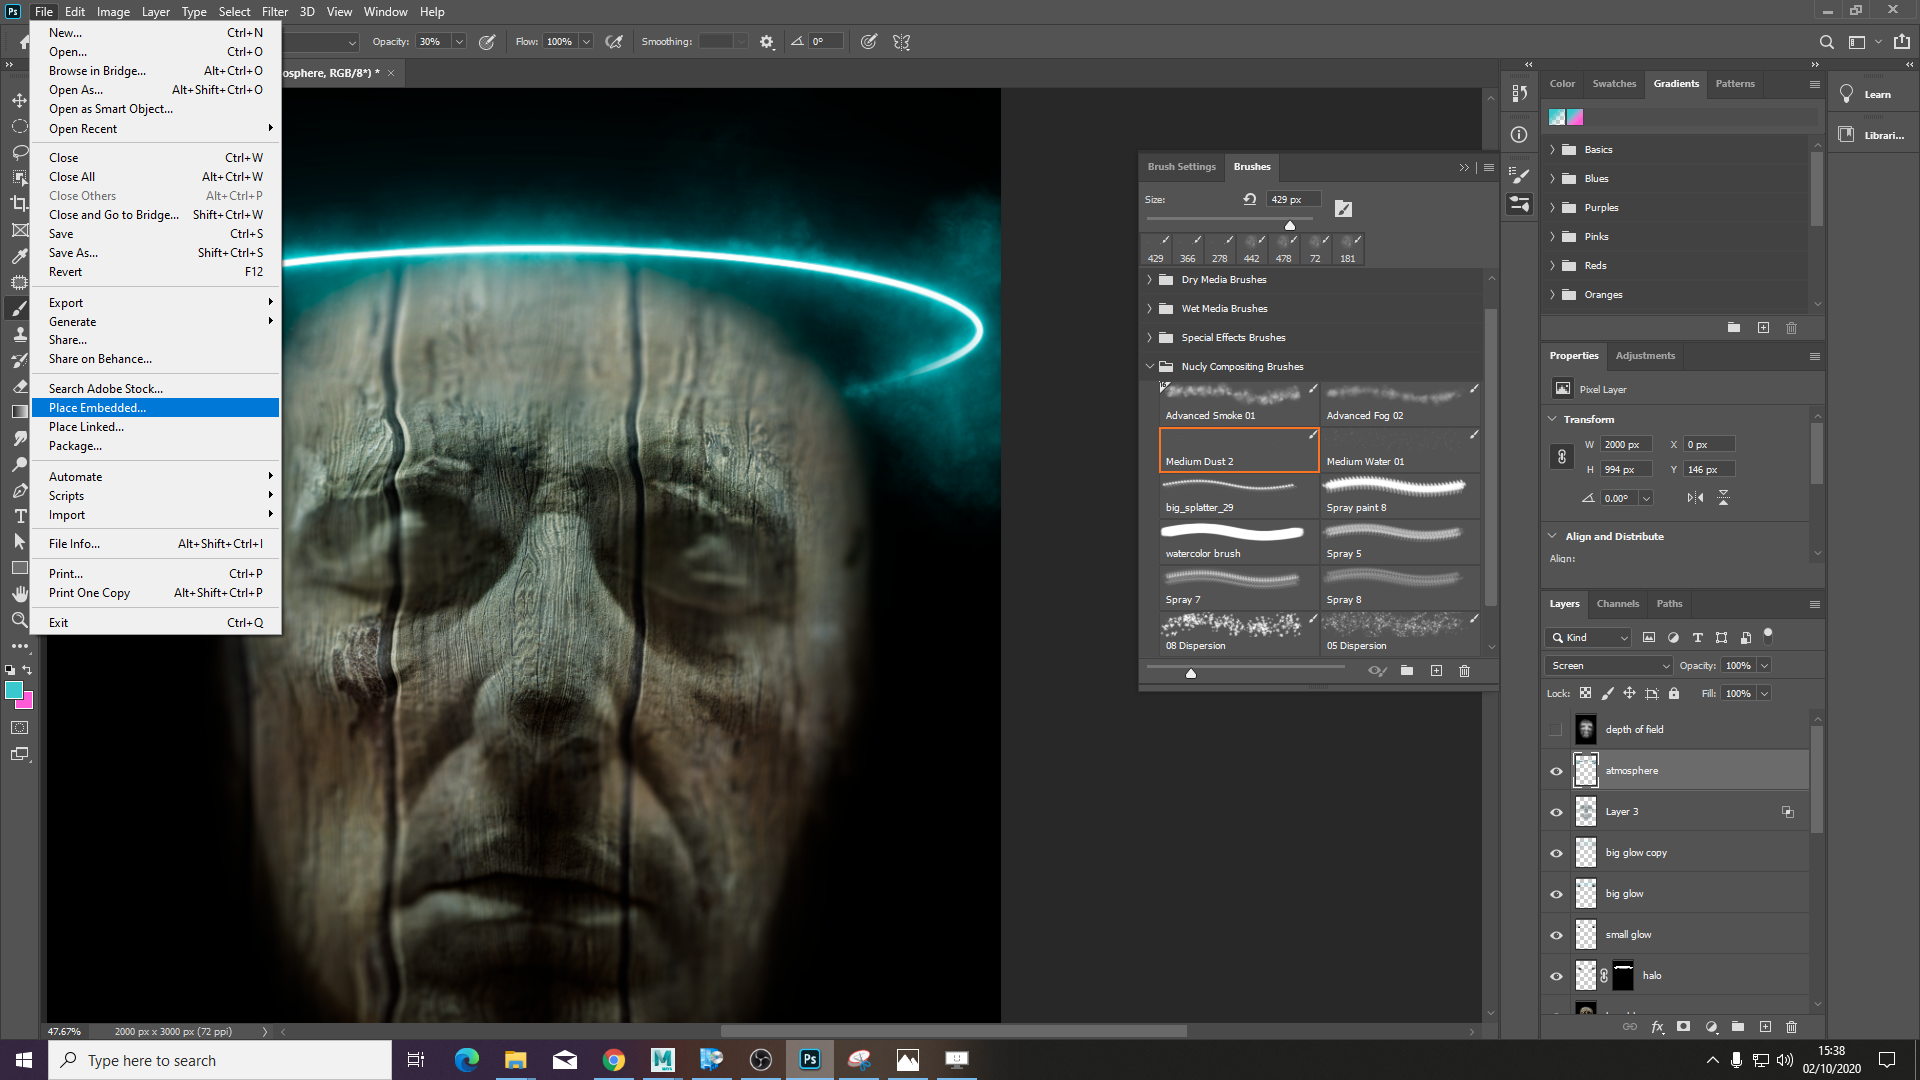Image resolution: width=1920 pixels, height=1080 pixels.
Task: Delete brush using Brushes panel trash icon
Action: click(x=1465, y=671)
